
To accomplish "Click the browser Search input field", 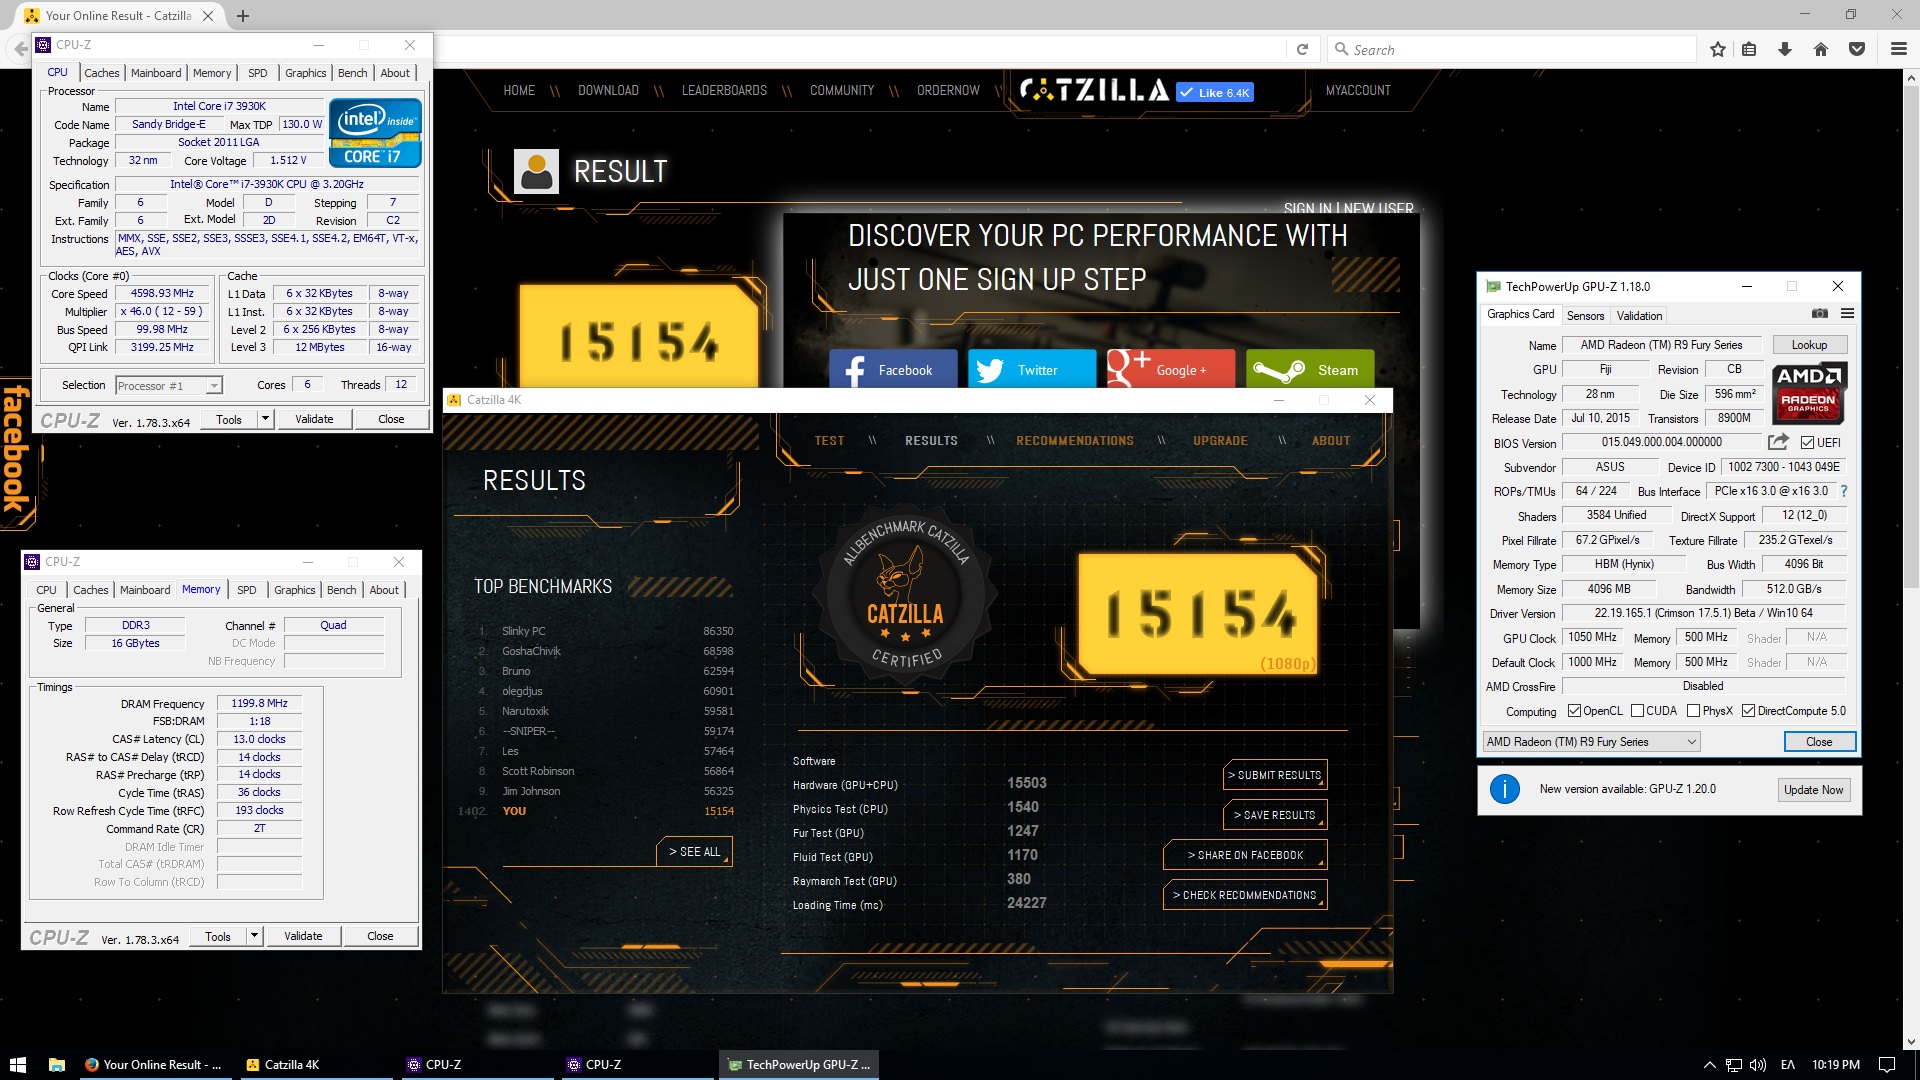I will tap(1512, 49).
